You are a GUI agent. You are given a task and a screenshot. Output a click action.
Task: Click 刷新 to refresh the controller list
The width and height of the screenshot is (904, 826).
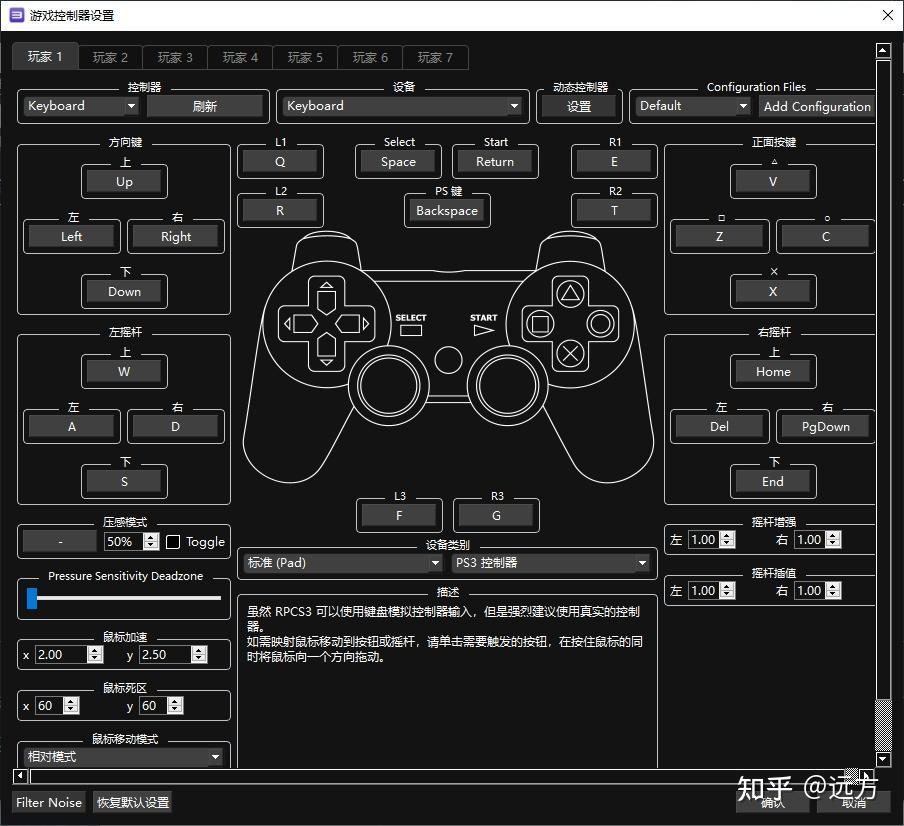pos(206,105)
